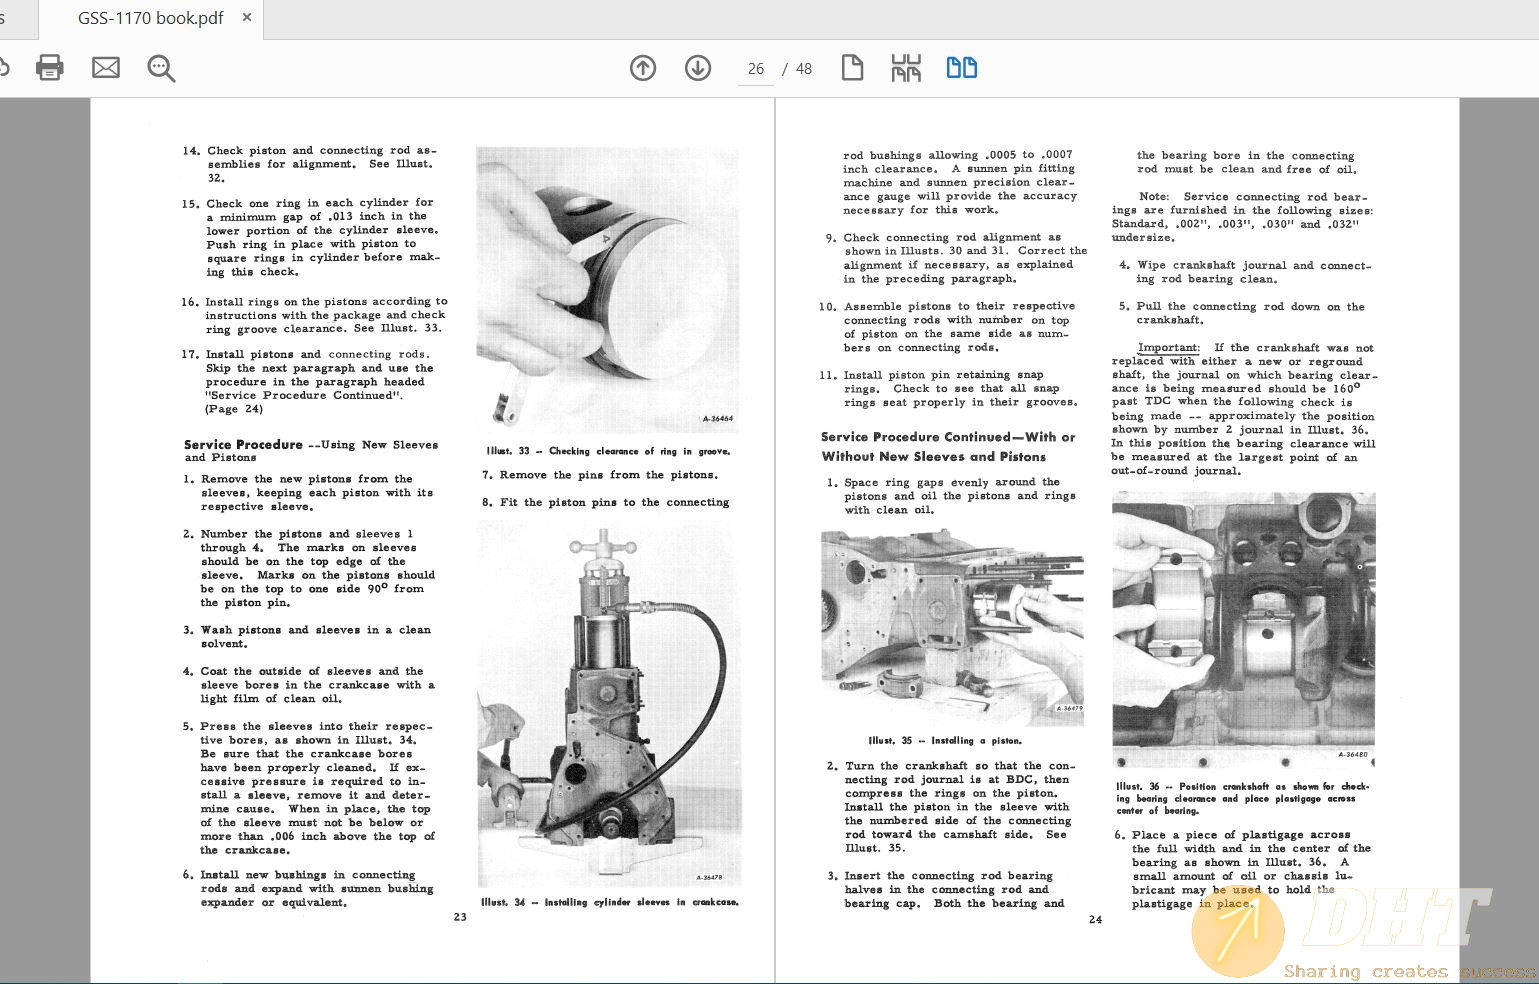
Task: Click caption 'Illust. 33 -- Checking clearance of ring'
Action: 608,451
